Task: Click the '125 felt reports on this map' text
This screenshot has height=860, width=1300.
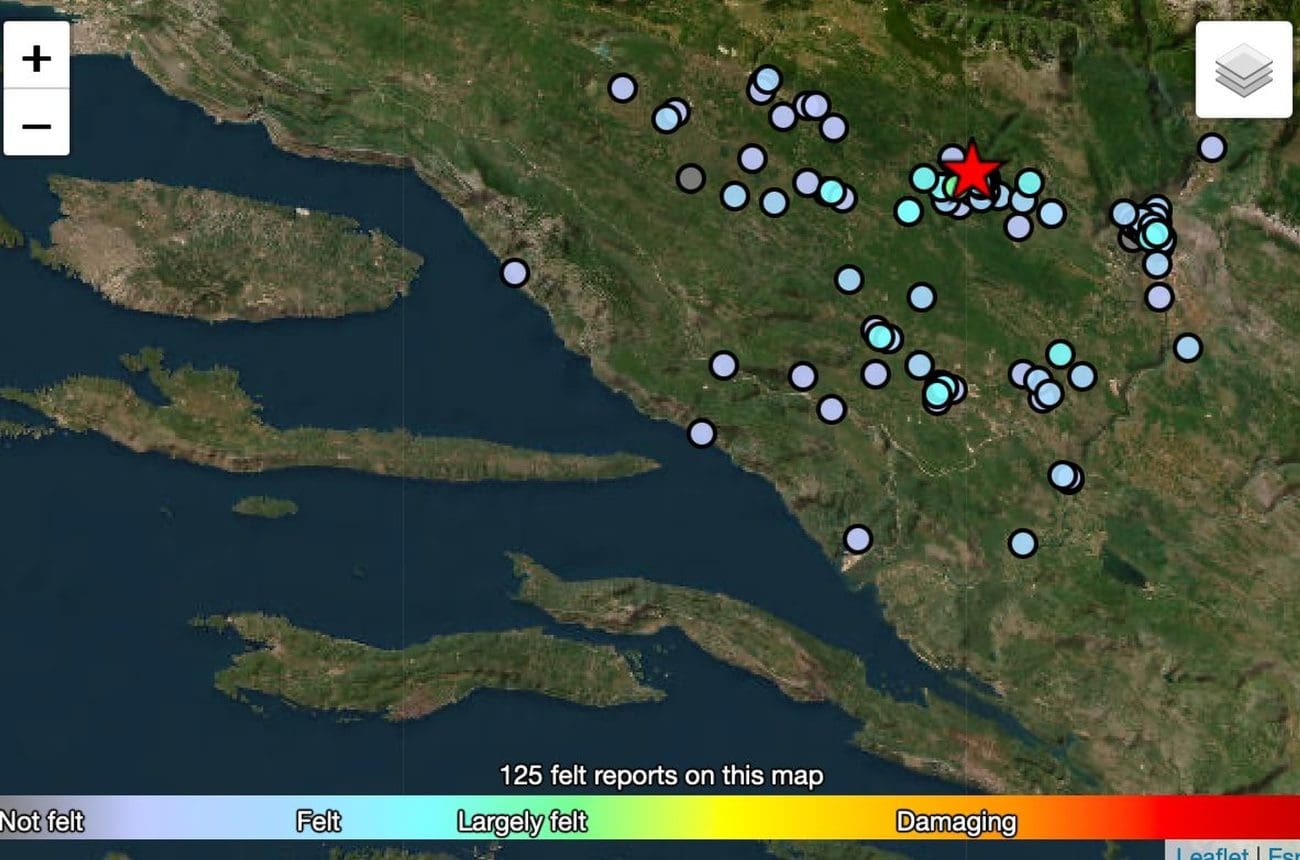Action: 661,775
